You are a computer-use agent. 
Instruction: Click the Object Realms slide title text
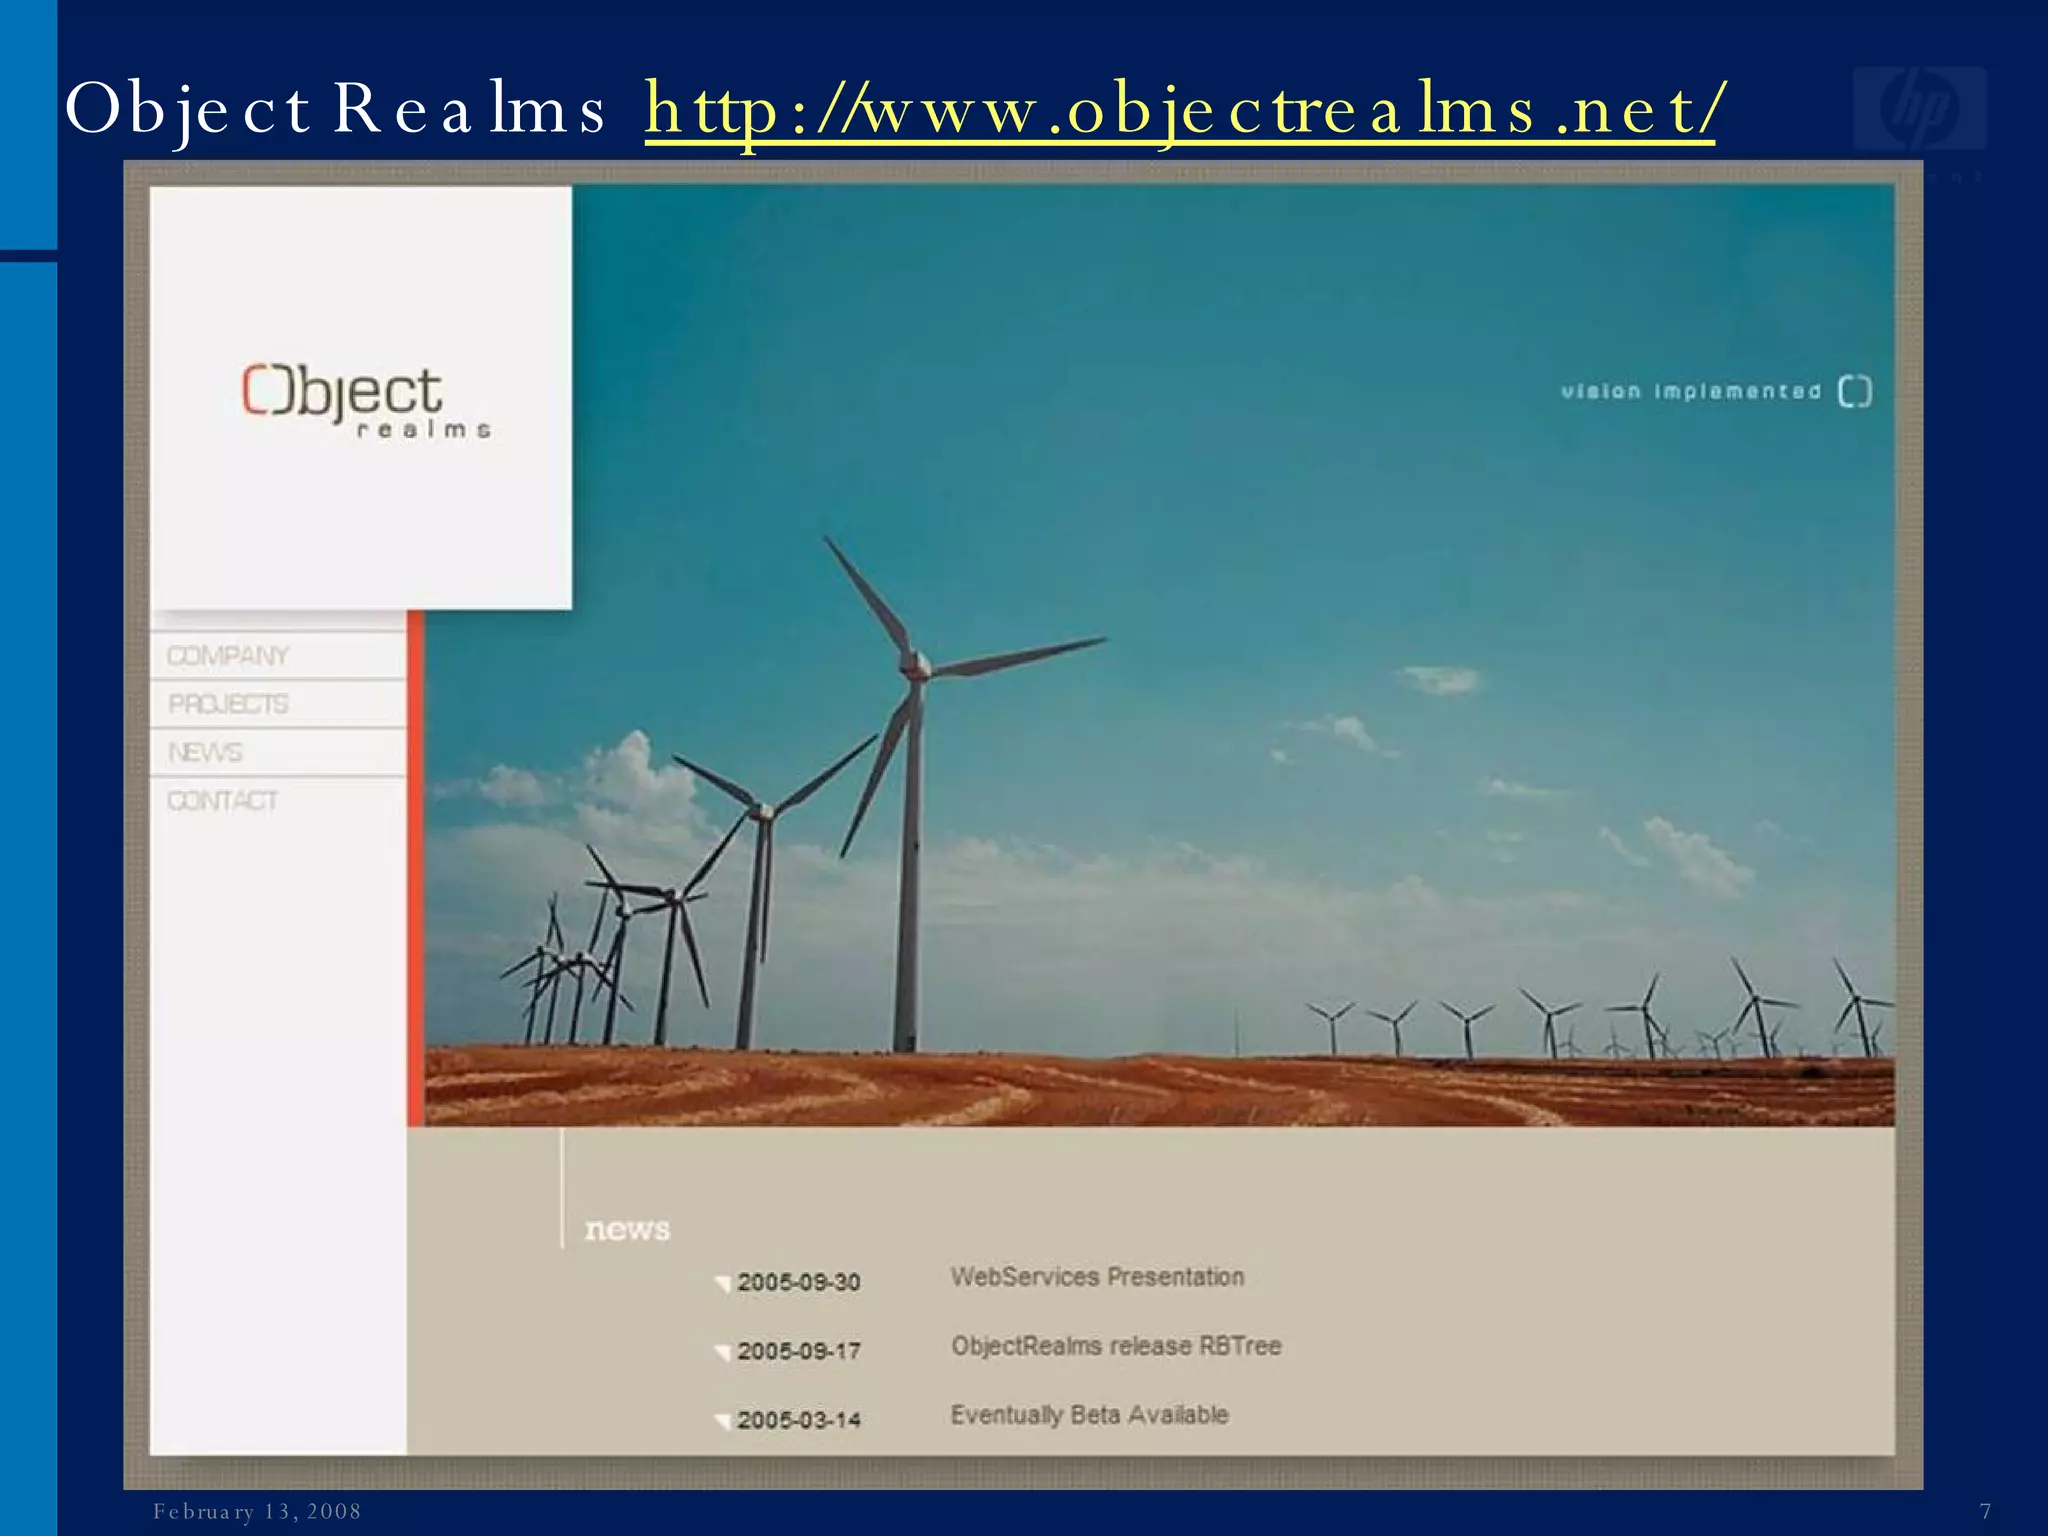point(335,110)
